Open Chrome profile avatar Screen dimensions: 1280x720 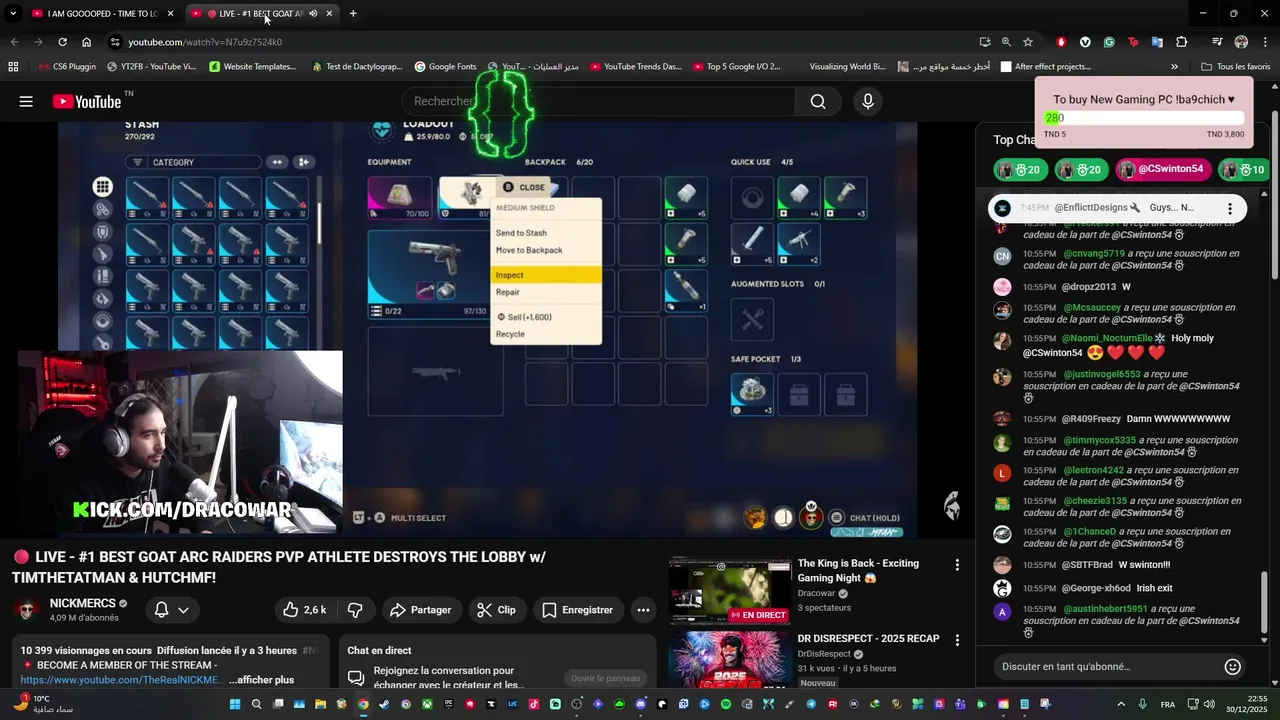1241,42
